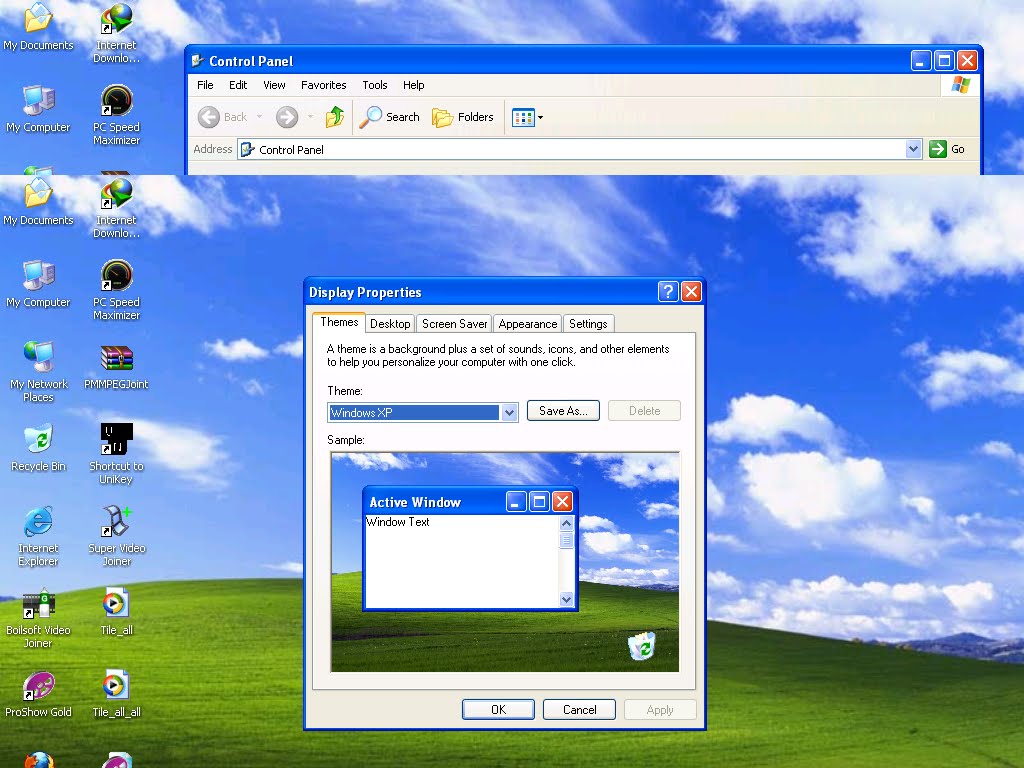Click the Recycle Bin in the theme sample
Screen dimensions: 1024x768
tap(641, 645)
